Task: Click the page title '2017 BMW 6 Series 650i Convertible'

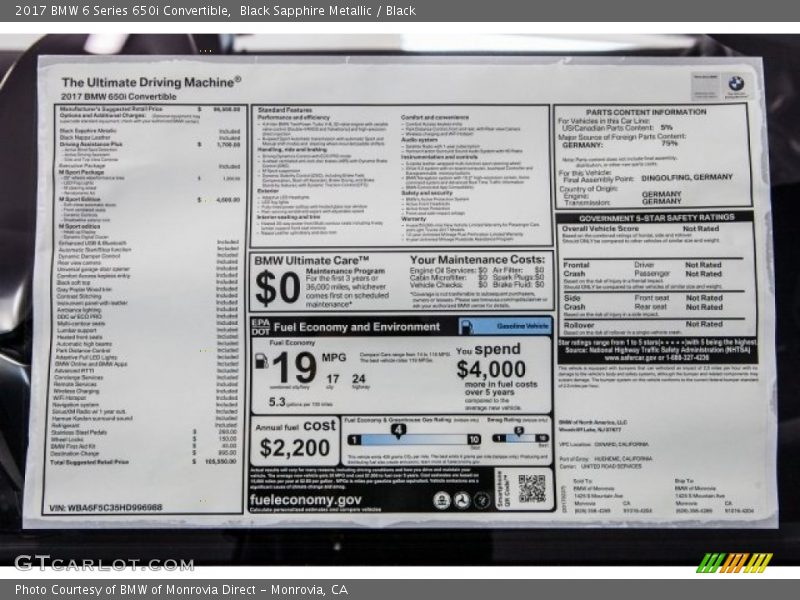Action: (122, 11)
